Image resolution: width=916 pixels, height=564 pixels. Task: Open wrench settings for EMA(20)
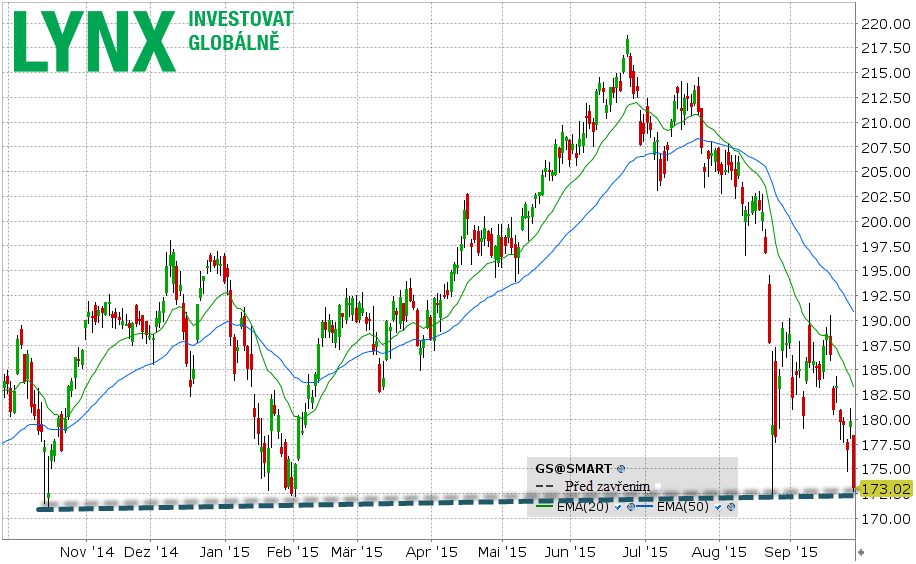[631, 507]
